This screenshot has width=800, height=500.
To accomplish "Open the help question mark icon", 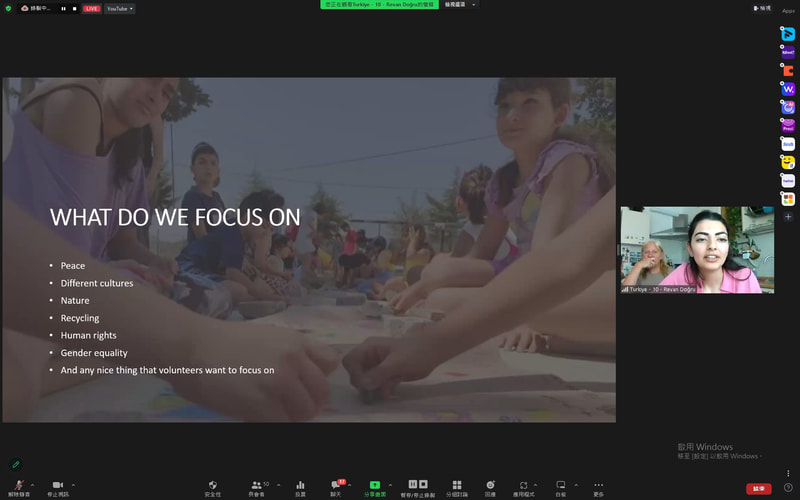I will (x=788, y=488).
